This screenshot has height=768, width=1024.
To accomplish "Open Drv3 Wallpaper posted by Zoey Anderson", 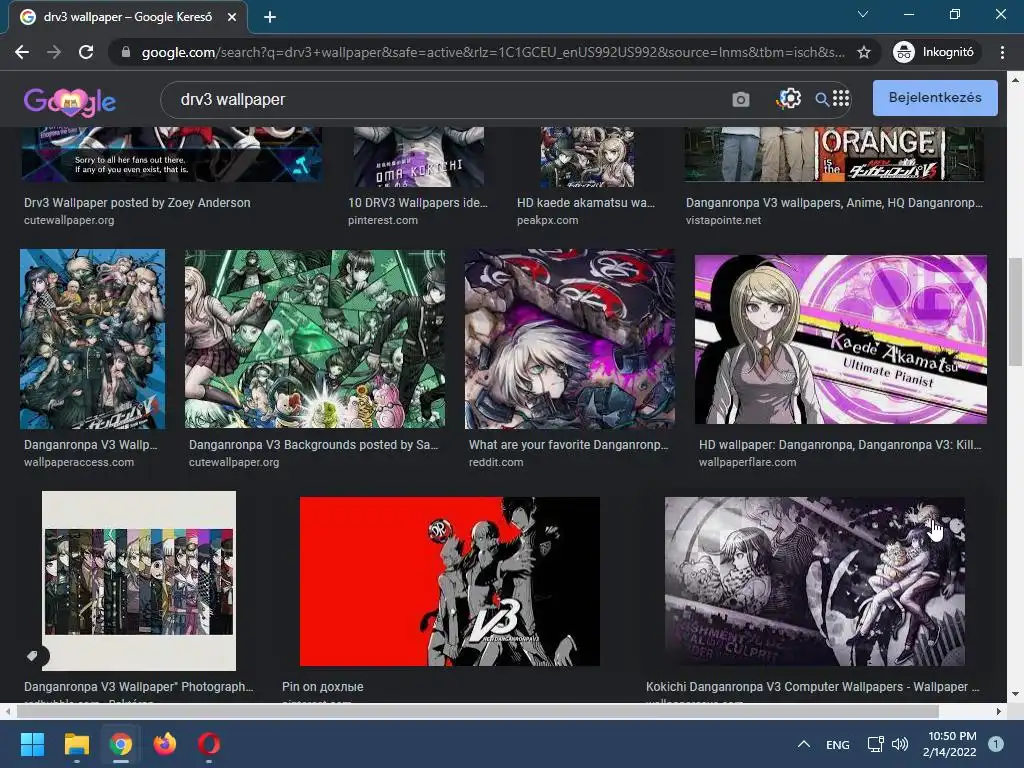I will 137,203.
